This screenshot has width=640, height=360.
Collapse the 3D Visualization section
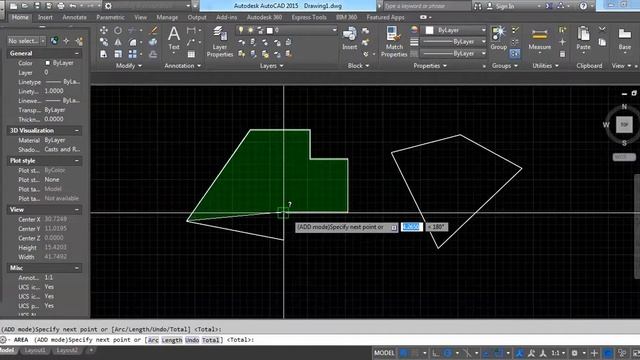(x=77, y=131)
